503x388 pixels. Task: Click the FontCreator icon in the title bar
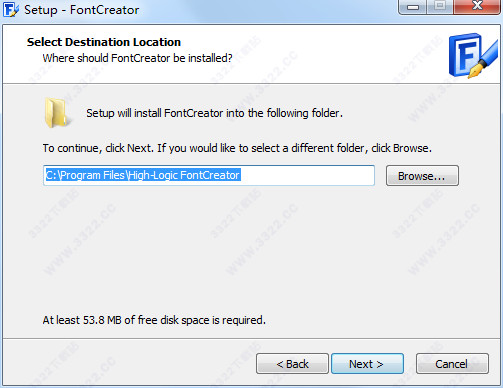11,9
